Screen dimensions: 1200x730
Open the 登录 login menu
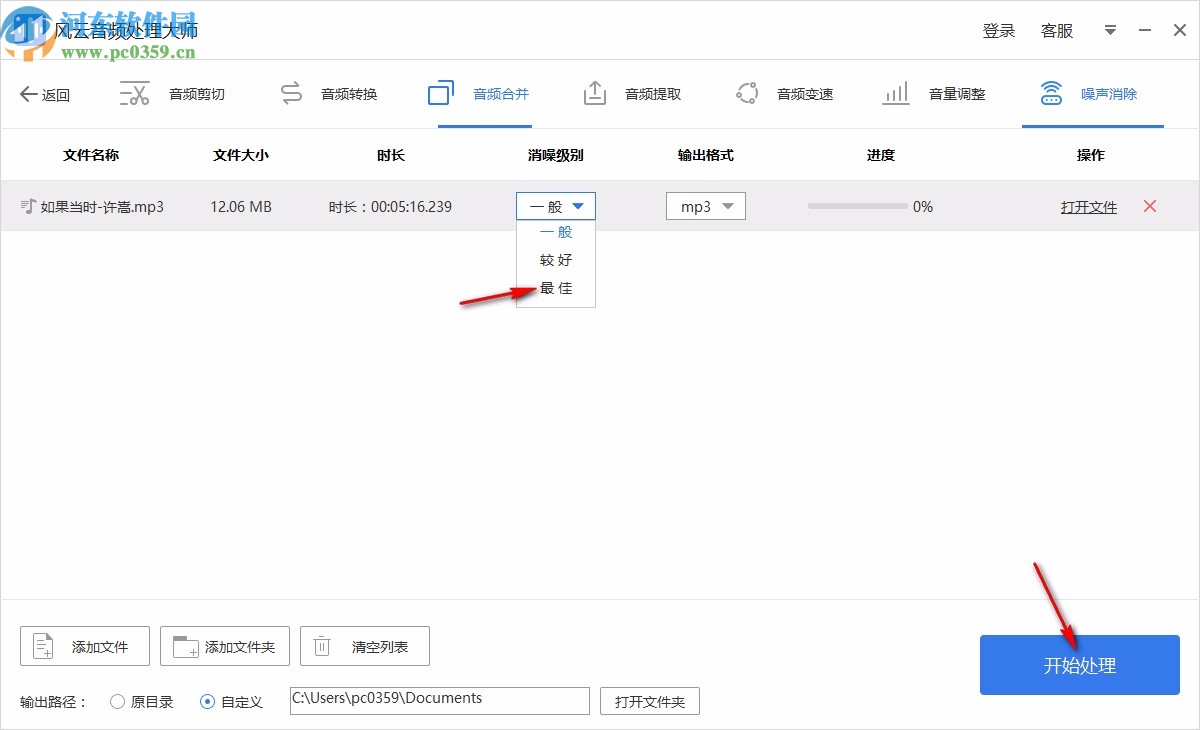(998, 30)
